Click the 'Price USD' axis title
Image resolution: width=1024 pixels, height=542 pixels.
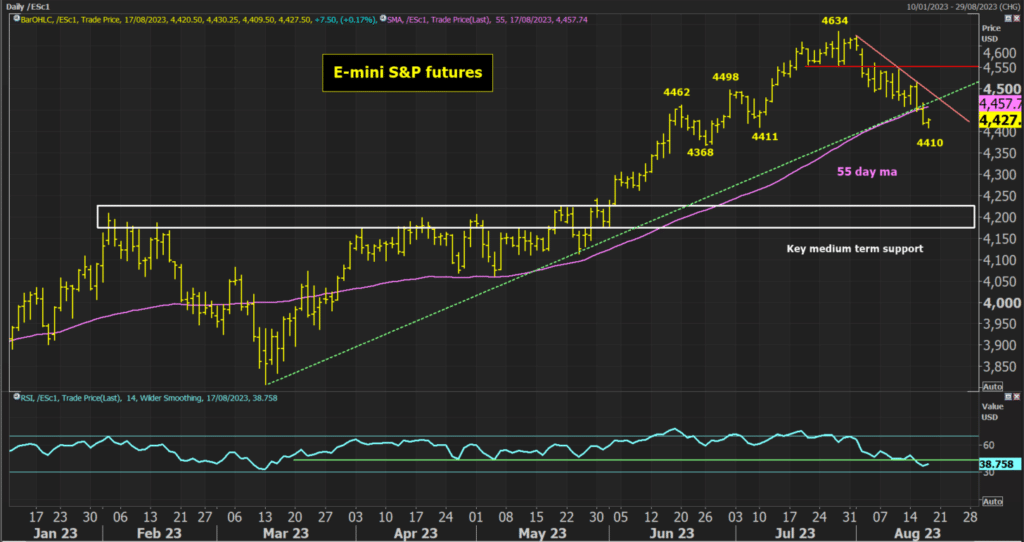tap(993, 33)
